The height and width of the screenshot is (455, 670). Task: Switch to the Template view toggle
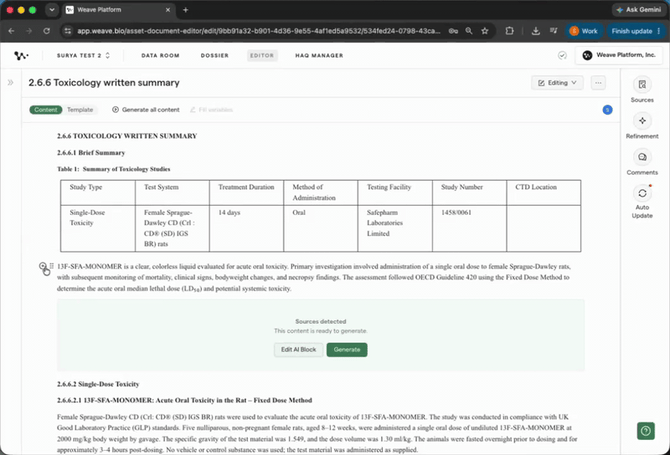click(x=80, y=110)
